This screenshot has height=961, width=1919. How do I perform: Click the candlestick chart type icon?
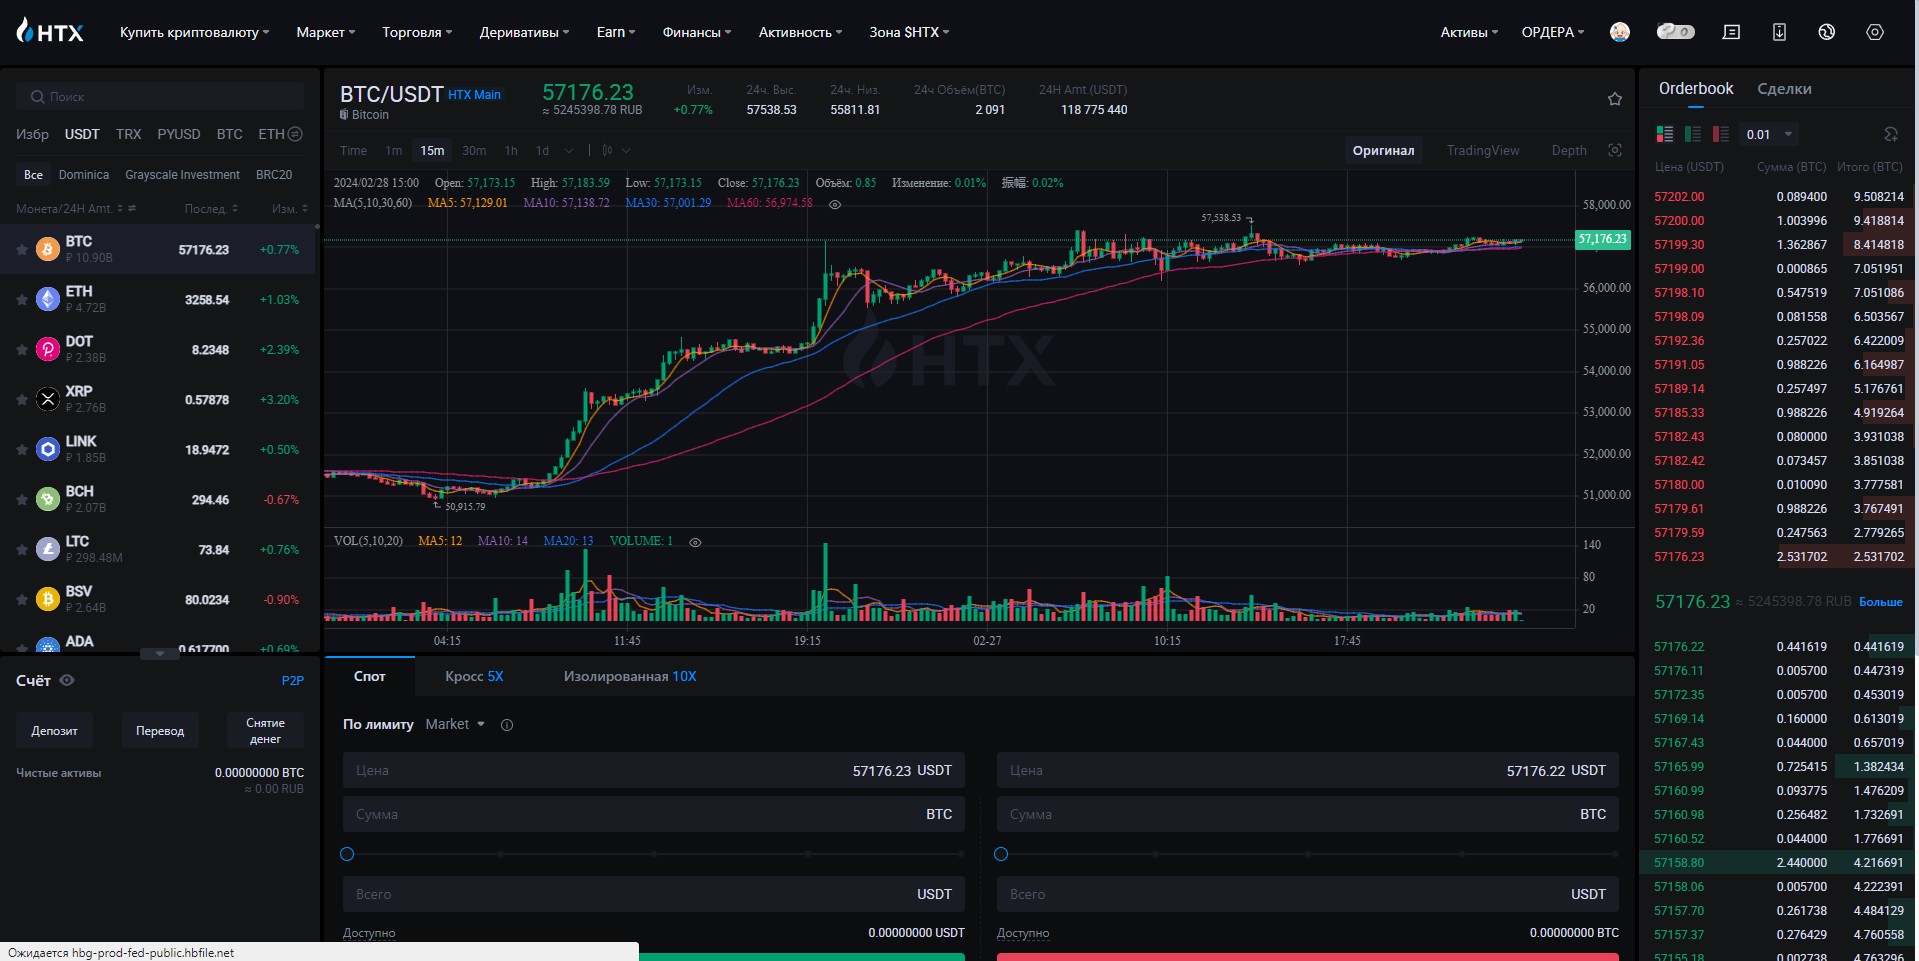[607, 150]
